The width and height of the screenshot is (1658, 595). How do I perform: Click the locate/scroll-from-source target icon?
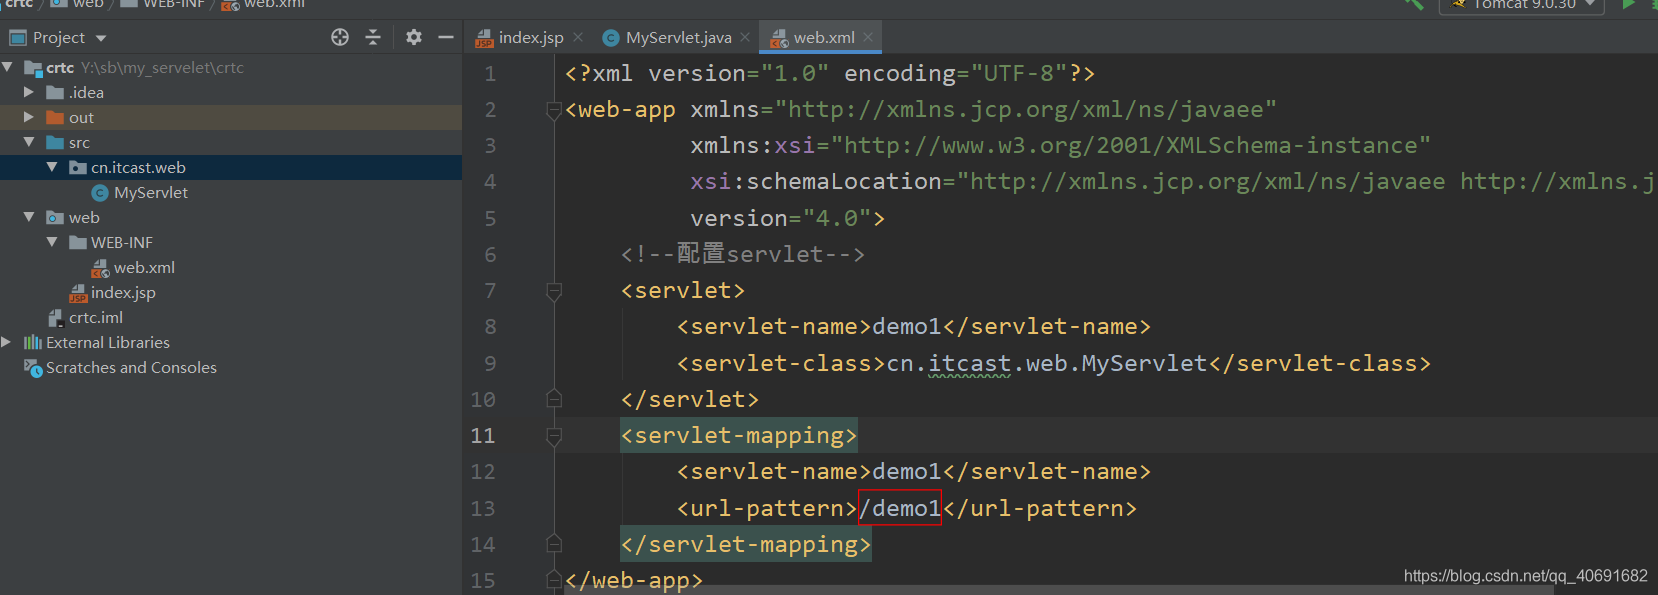tap(340, 37)
